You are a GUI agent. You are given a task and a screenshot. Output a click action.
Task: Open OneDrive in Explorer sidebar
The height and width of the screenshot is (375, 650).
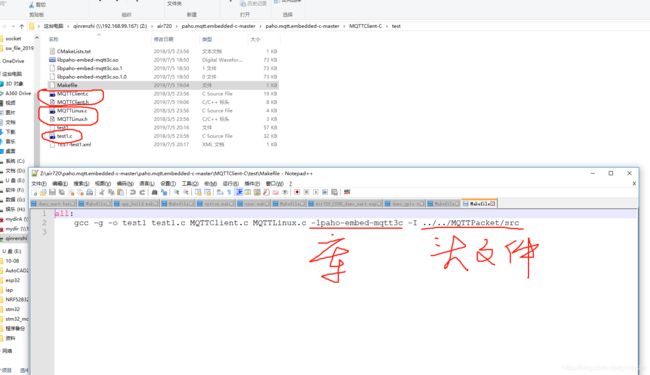(x=13, y=61)
